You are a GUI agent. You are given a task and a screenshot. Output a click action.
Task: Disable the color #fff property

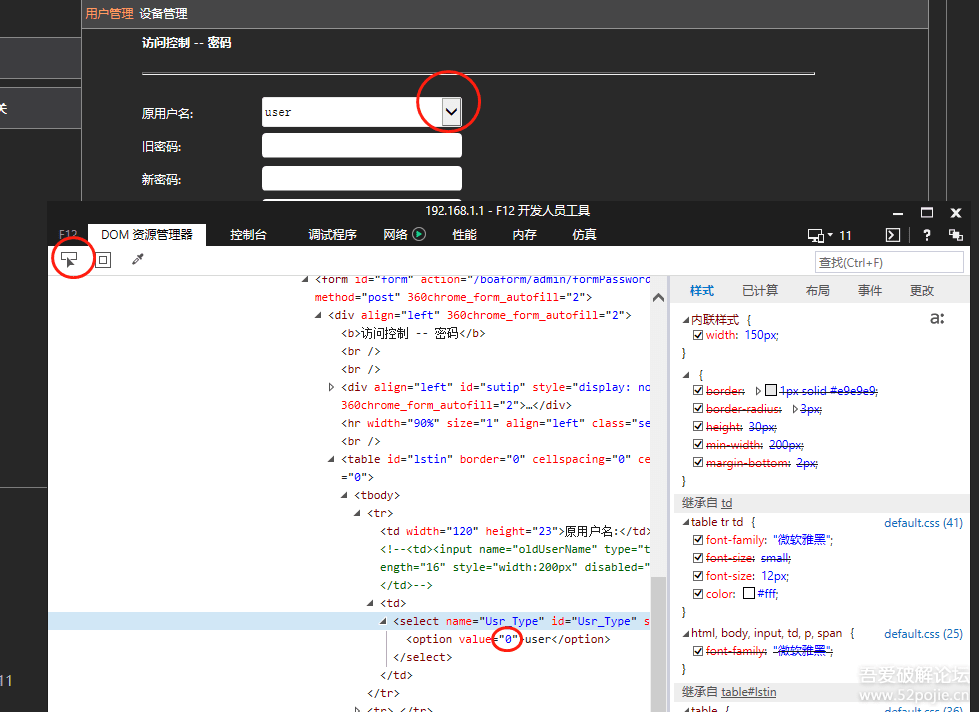[698, 594]
